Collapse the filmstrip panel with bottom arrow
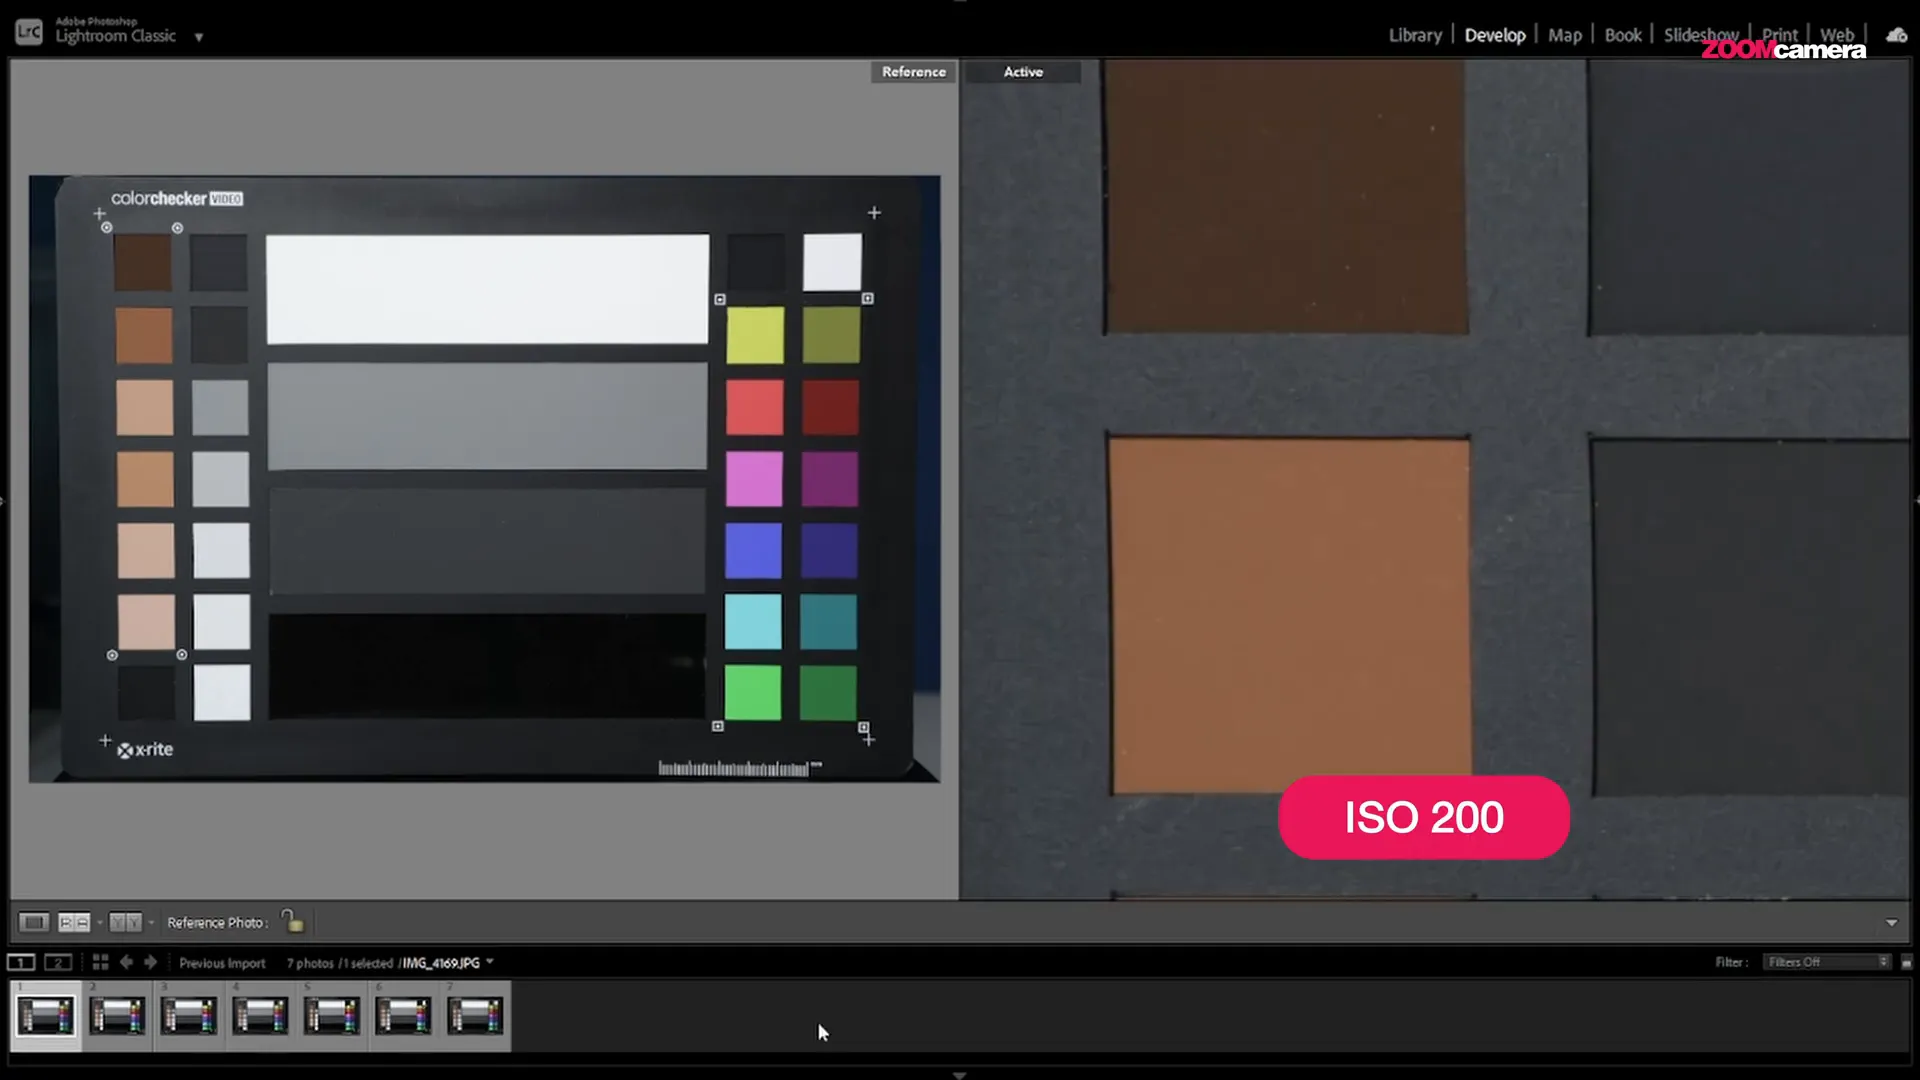1920x1080 pixels. coord(959,1075)
